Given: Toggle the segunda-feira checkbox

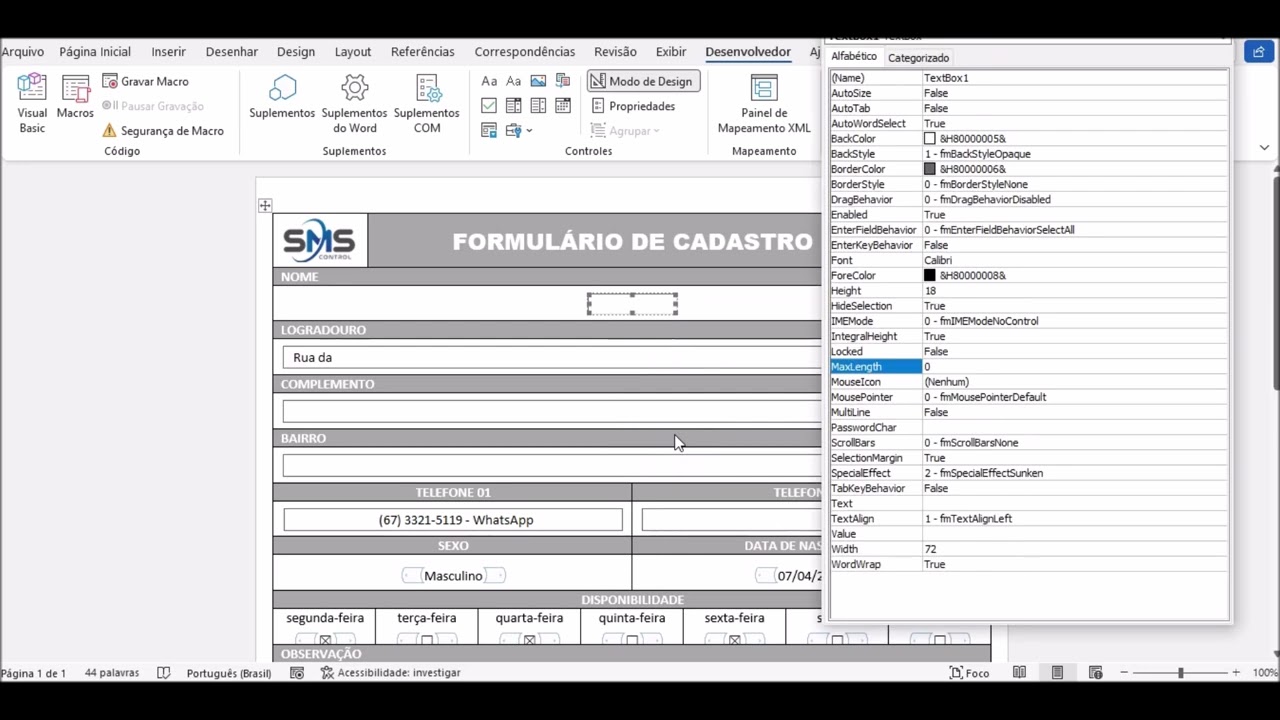Looking at the screenshot, I should [325, 640].
